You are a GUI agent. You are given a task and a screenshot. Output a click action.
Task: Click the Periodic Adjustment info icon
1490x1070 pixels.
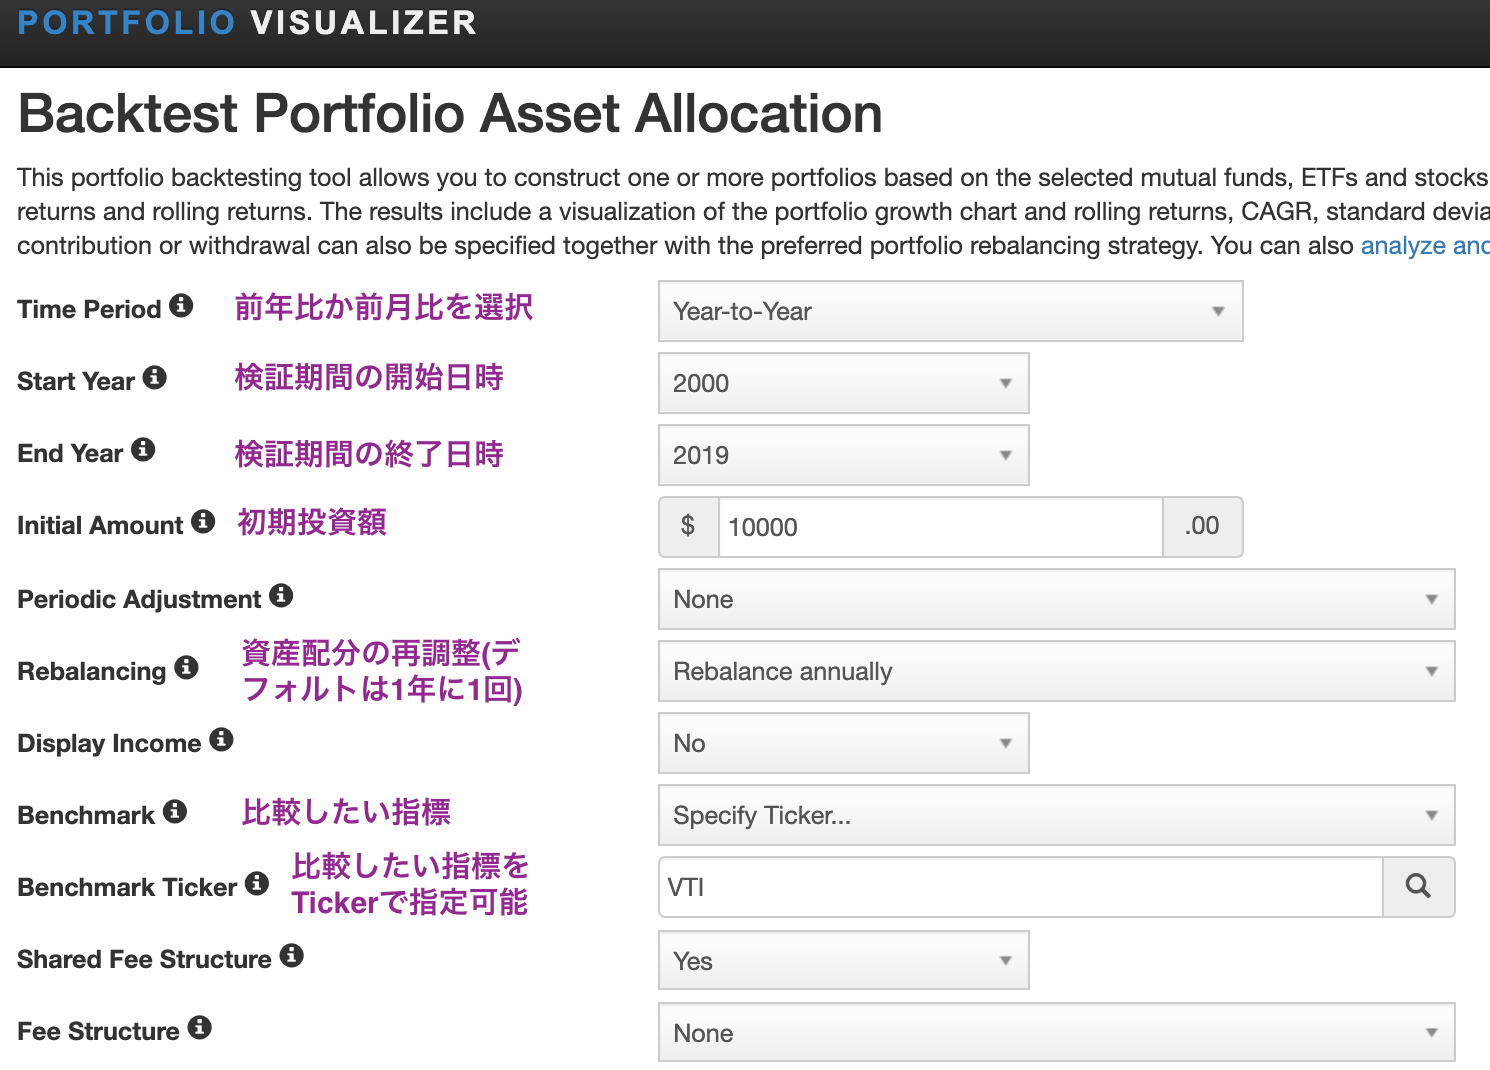[281, 596]
